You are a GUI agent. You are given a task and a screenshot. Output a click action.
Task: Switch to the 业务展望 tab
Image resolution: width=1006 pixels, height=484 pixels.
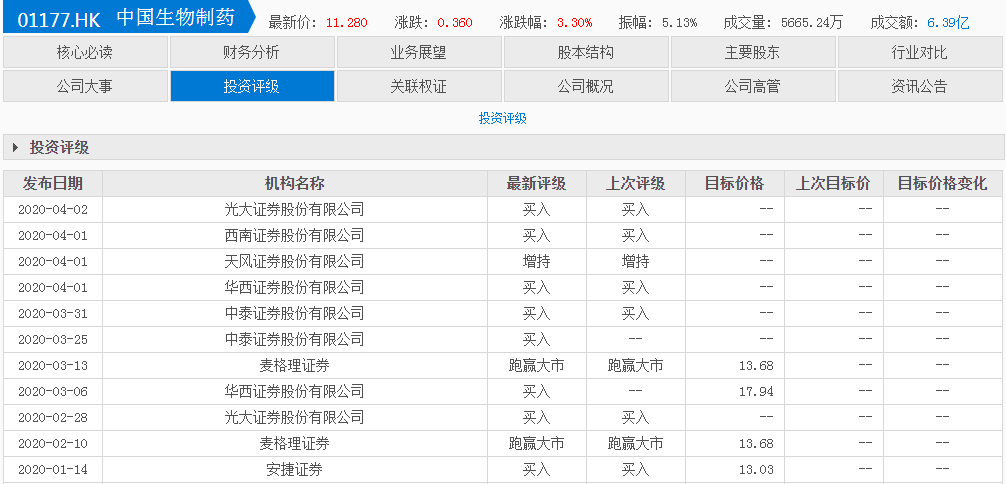click(418, 53)
